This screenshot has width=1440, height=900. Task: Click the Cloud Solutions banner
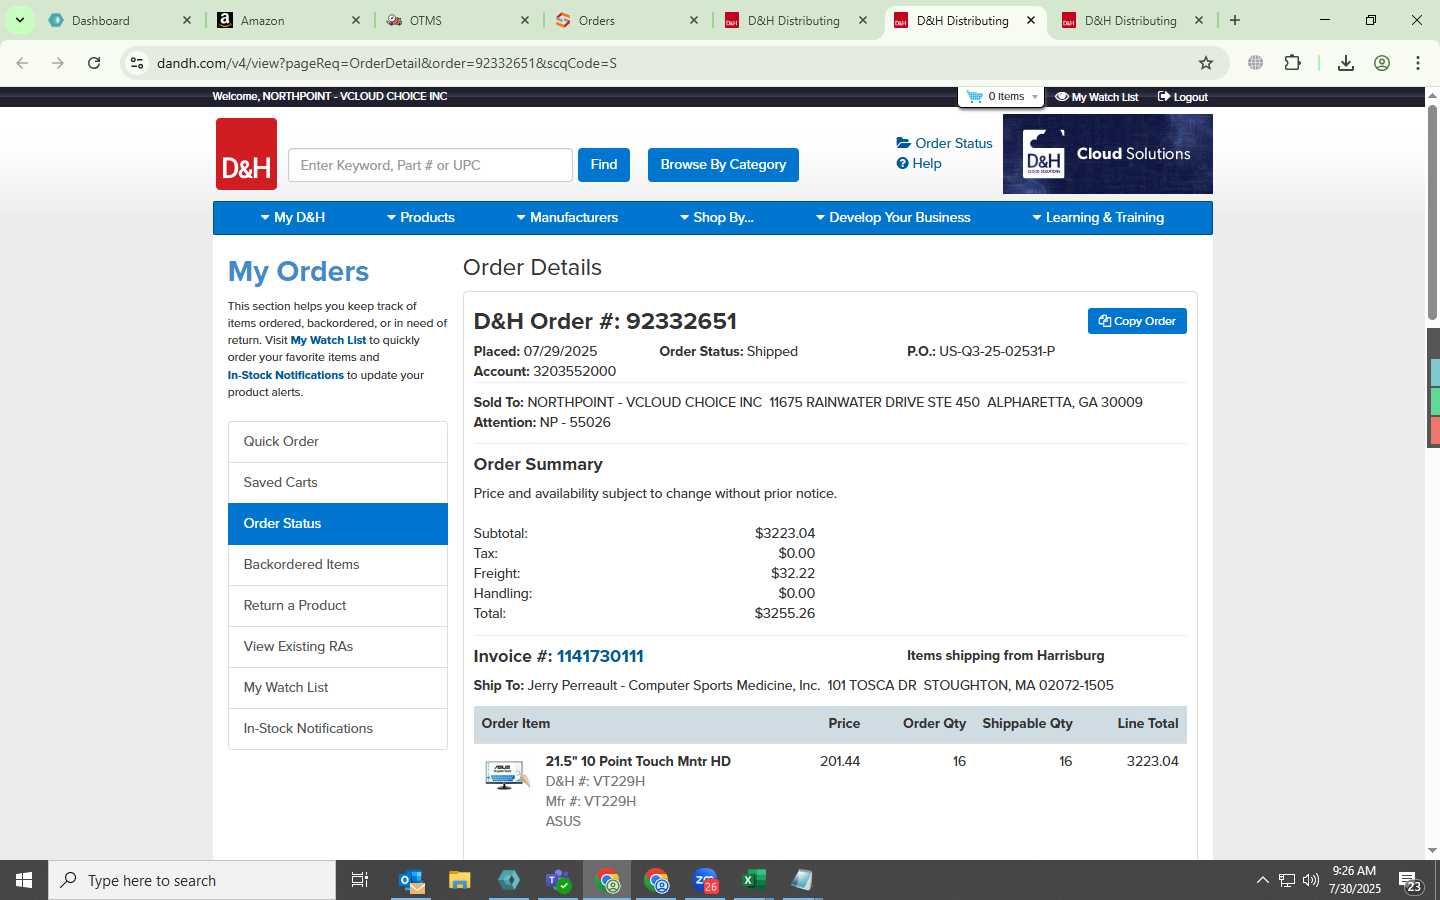coord(1107,154)
